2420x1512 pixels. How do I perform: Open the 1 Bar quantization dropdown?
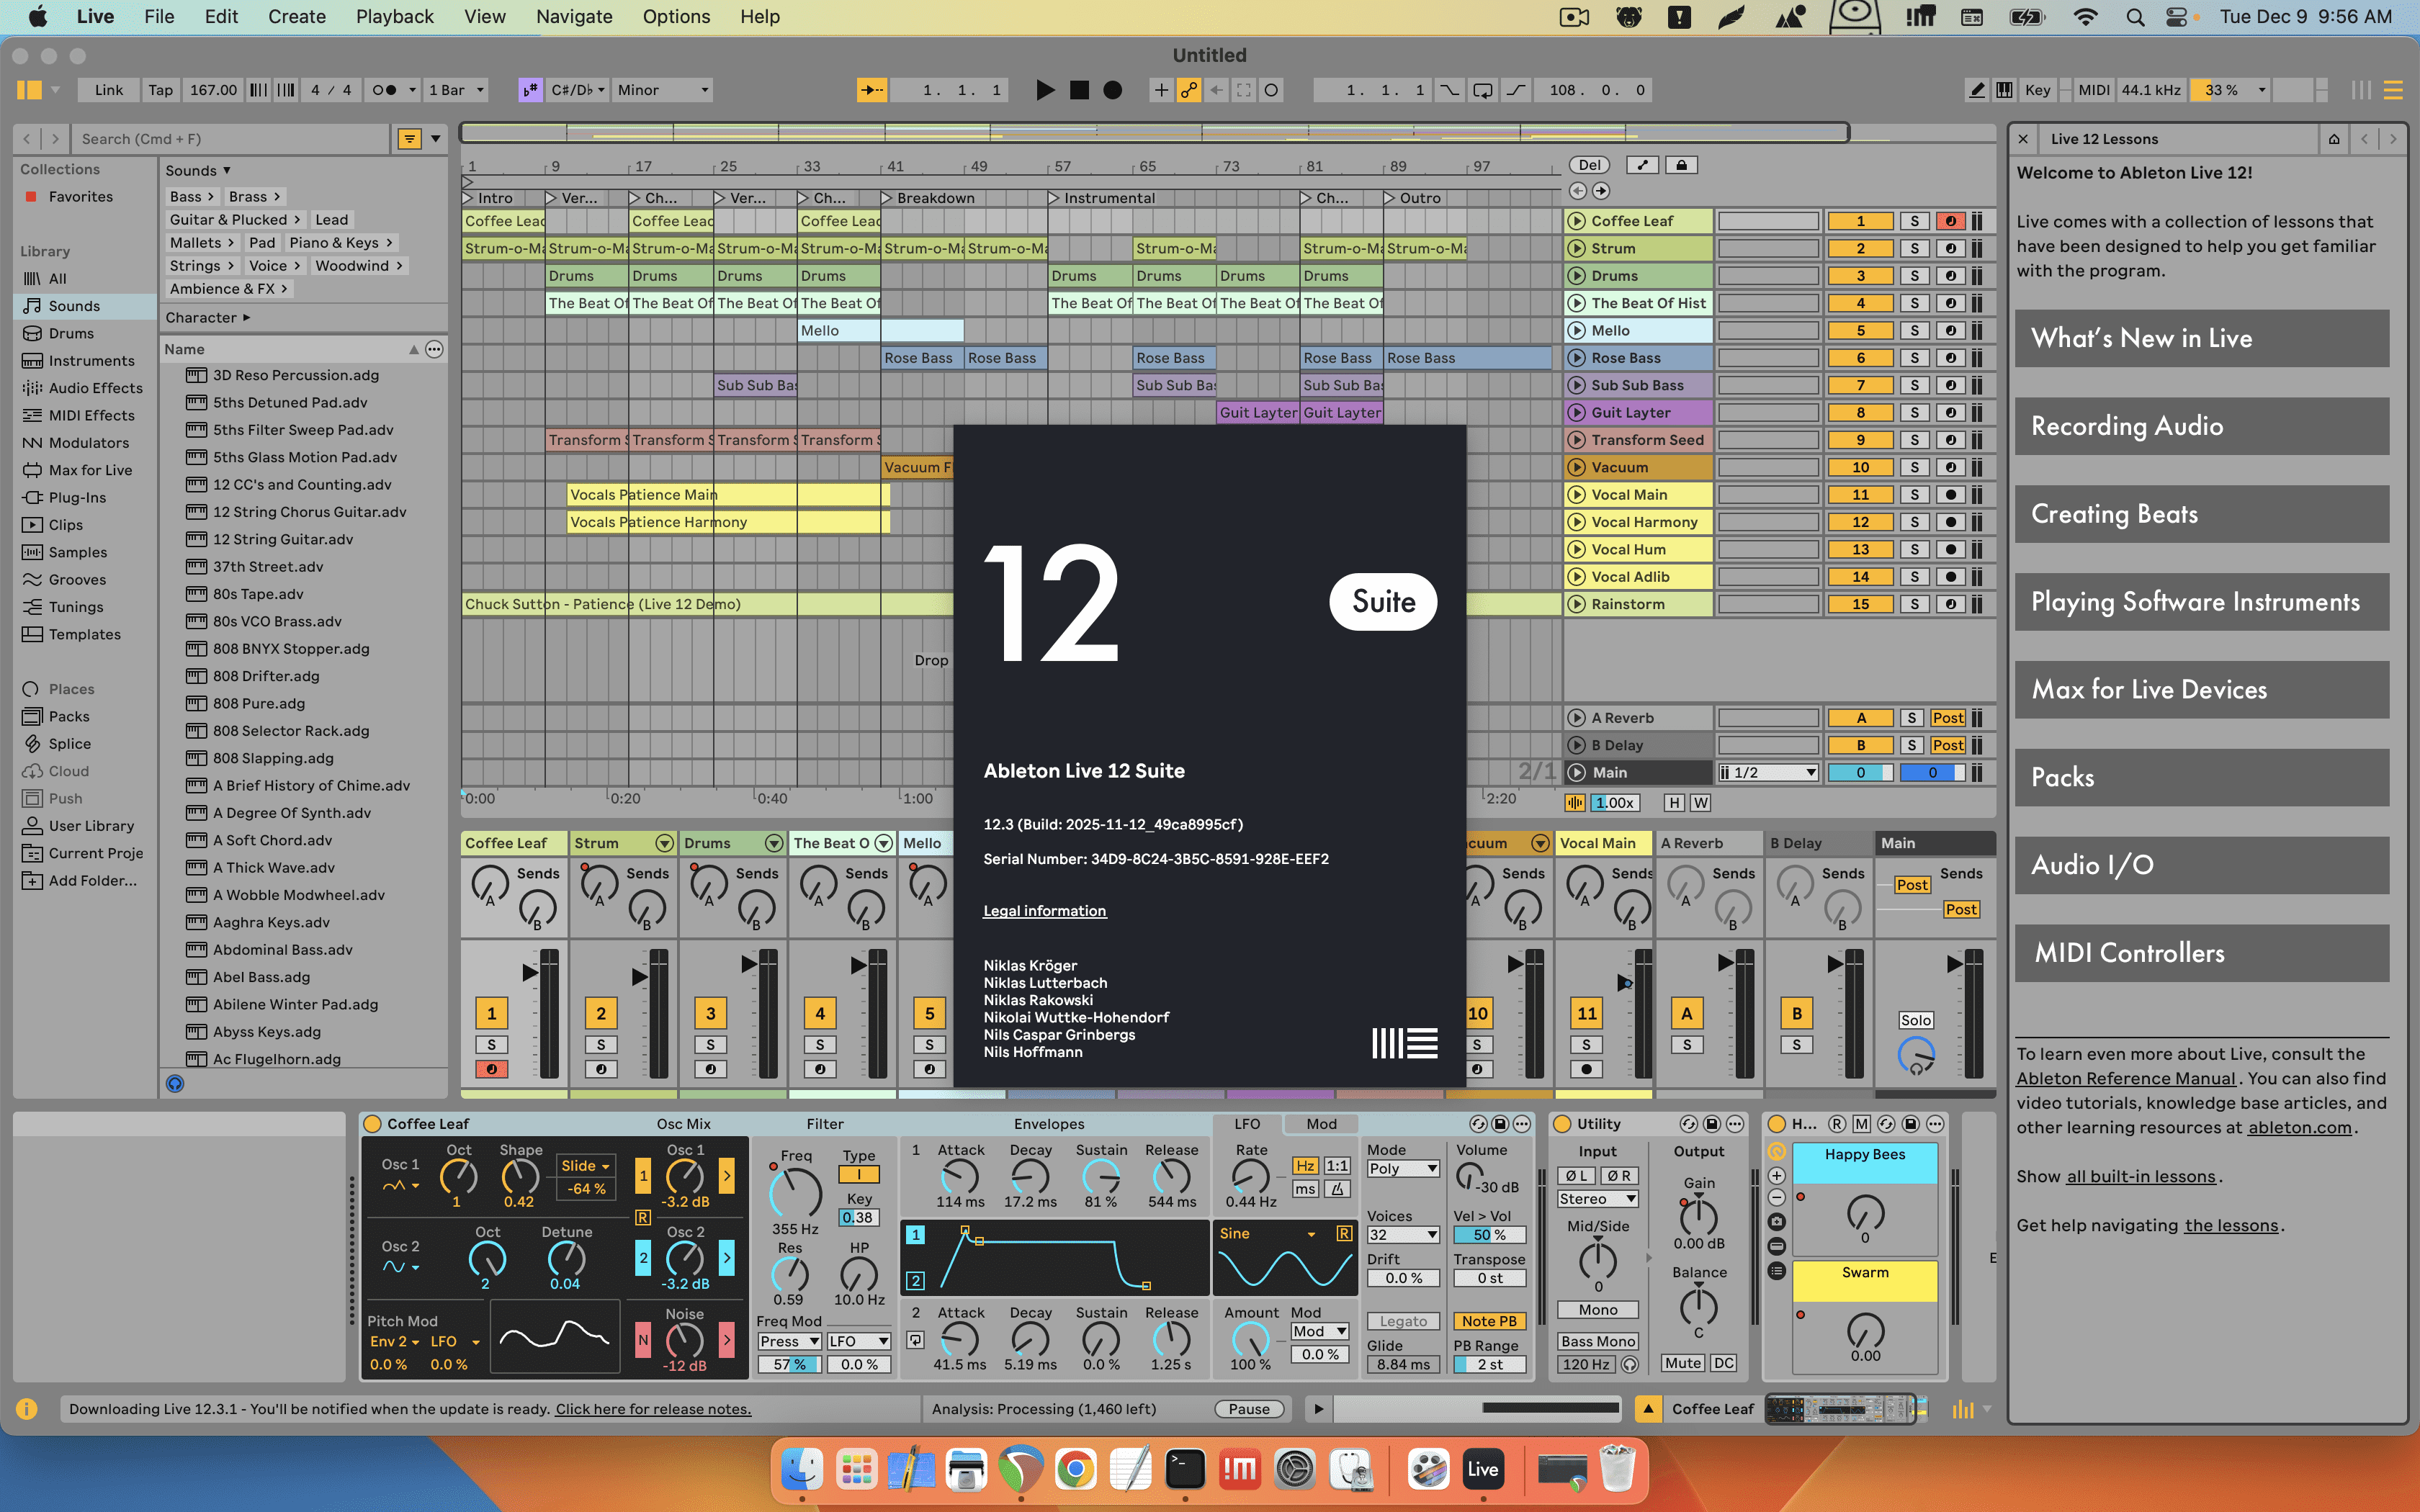coord(455,89)
